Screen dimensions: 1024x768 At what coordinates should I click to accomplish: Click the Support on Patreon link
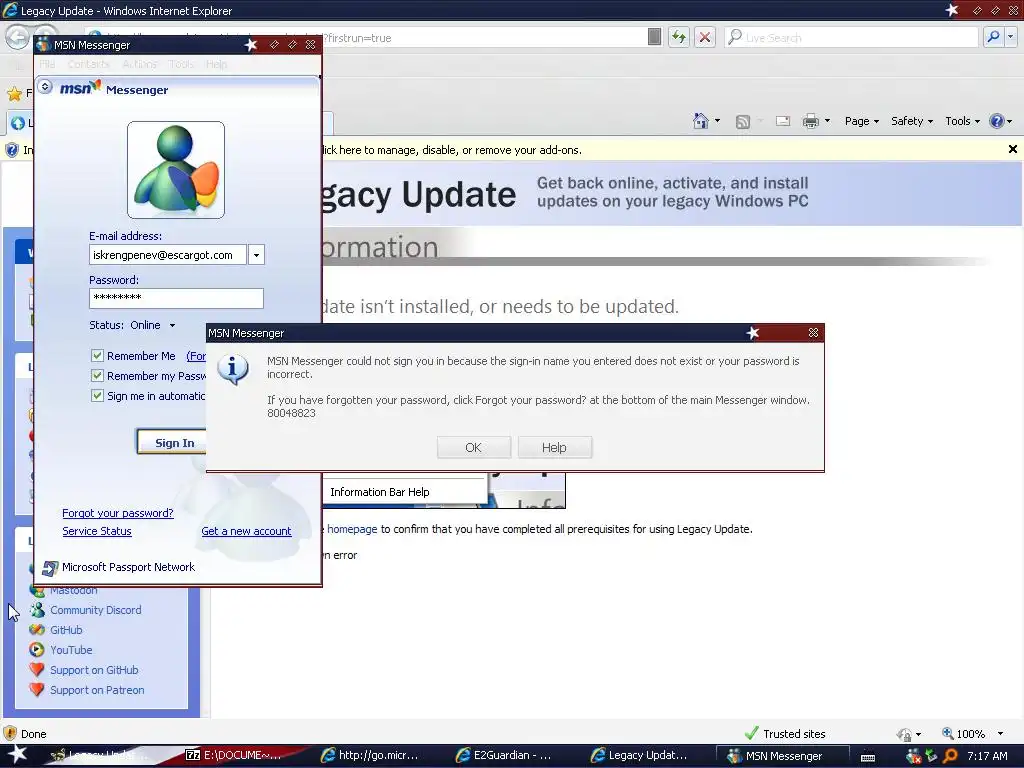tap(97, 690)
